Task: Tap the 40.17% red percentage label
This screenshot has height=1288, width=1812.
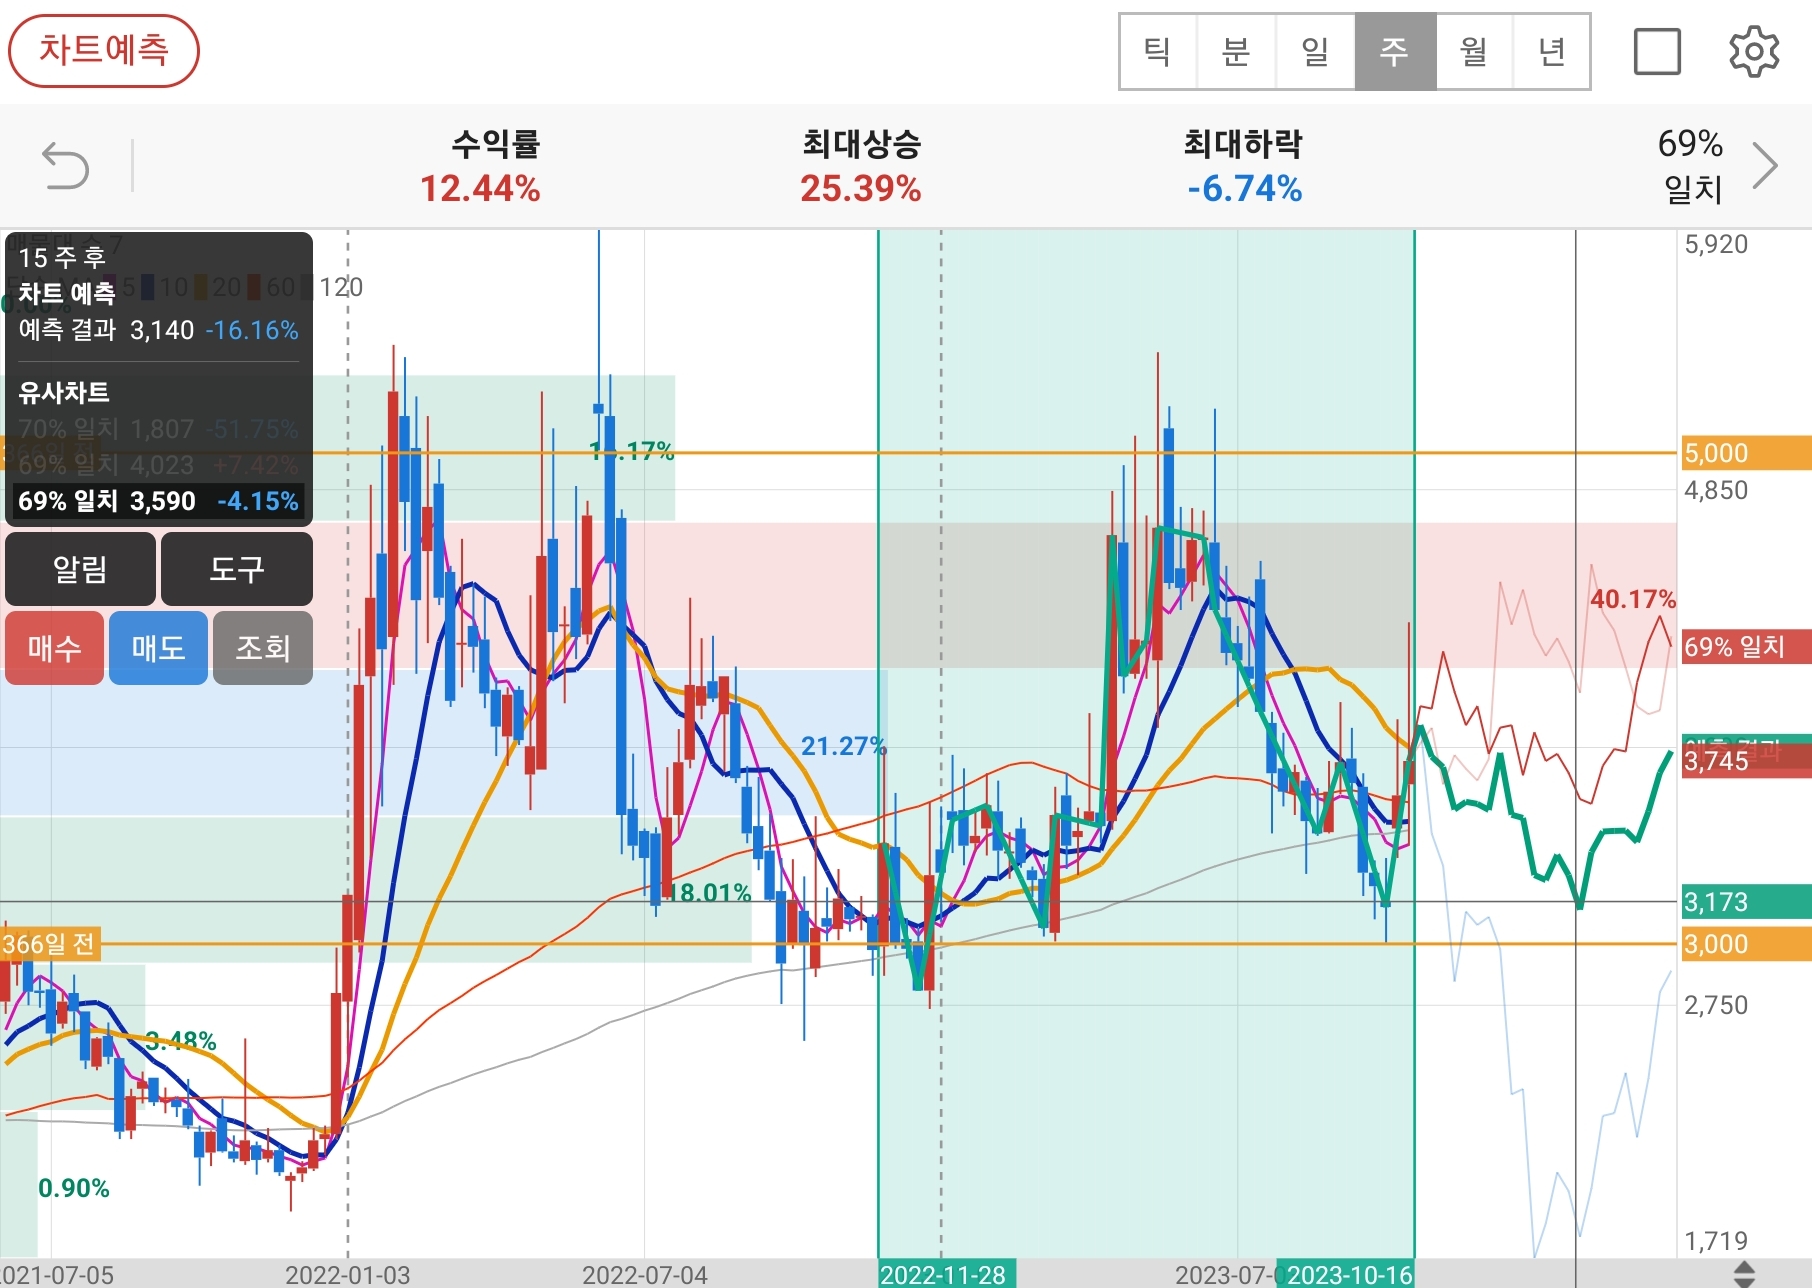Action: tap(1632, 599)
